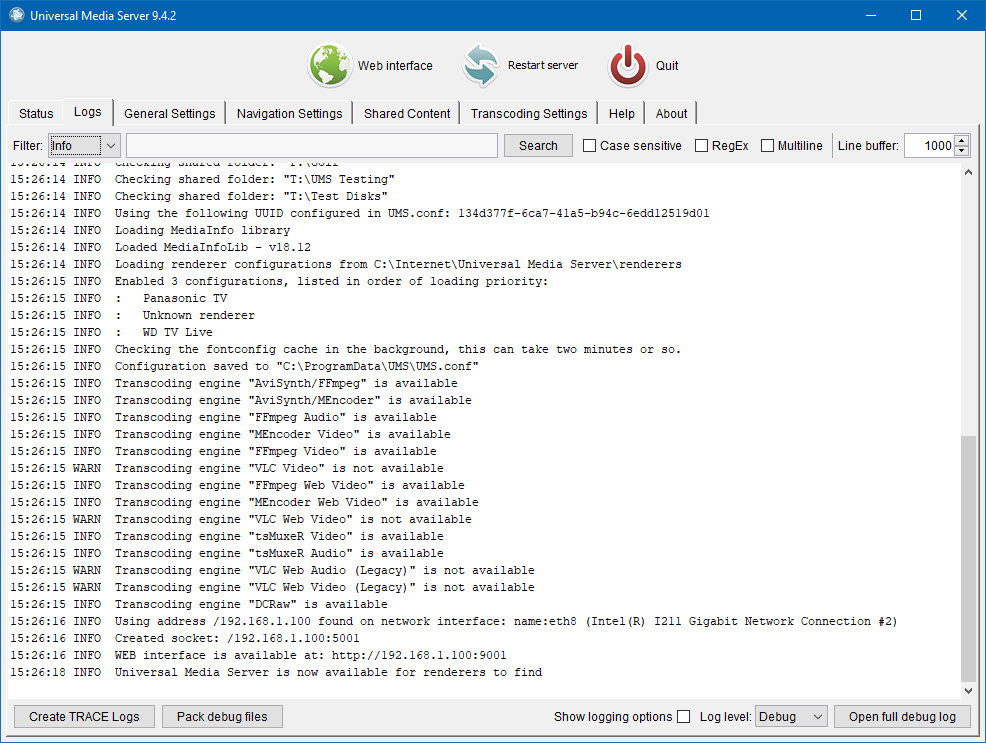Minimize the Universal Media Server window
Image resolution: width=986 pixels, height=743 pixels.
pyautogui.click(x=871, y=15)
